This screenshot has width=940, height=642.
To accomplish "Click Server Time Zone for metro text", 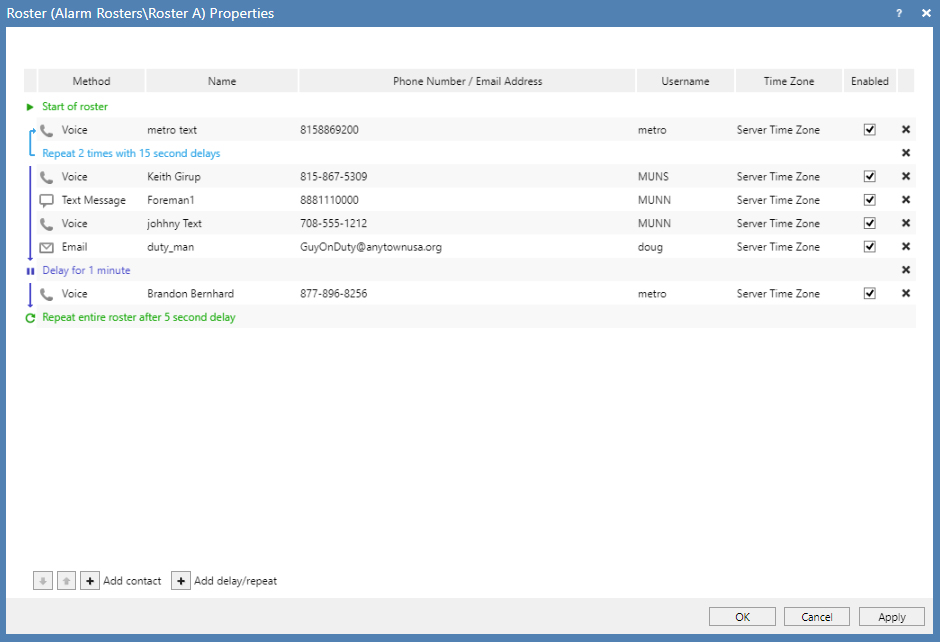I will (x=778, y=129).
